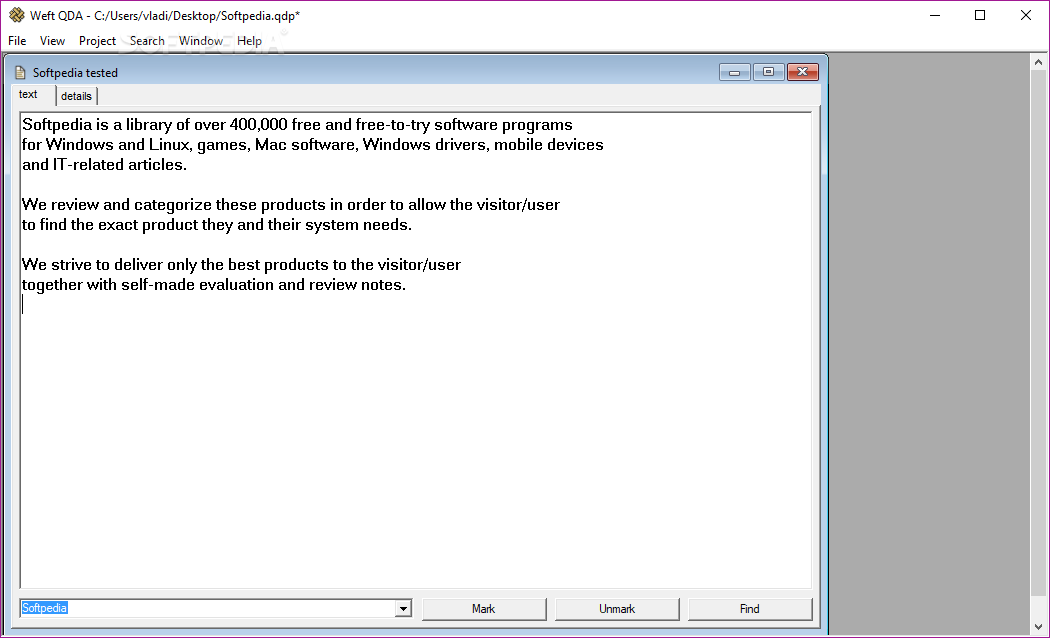Close the Softpedia tested document window

802,72
